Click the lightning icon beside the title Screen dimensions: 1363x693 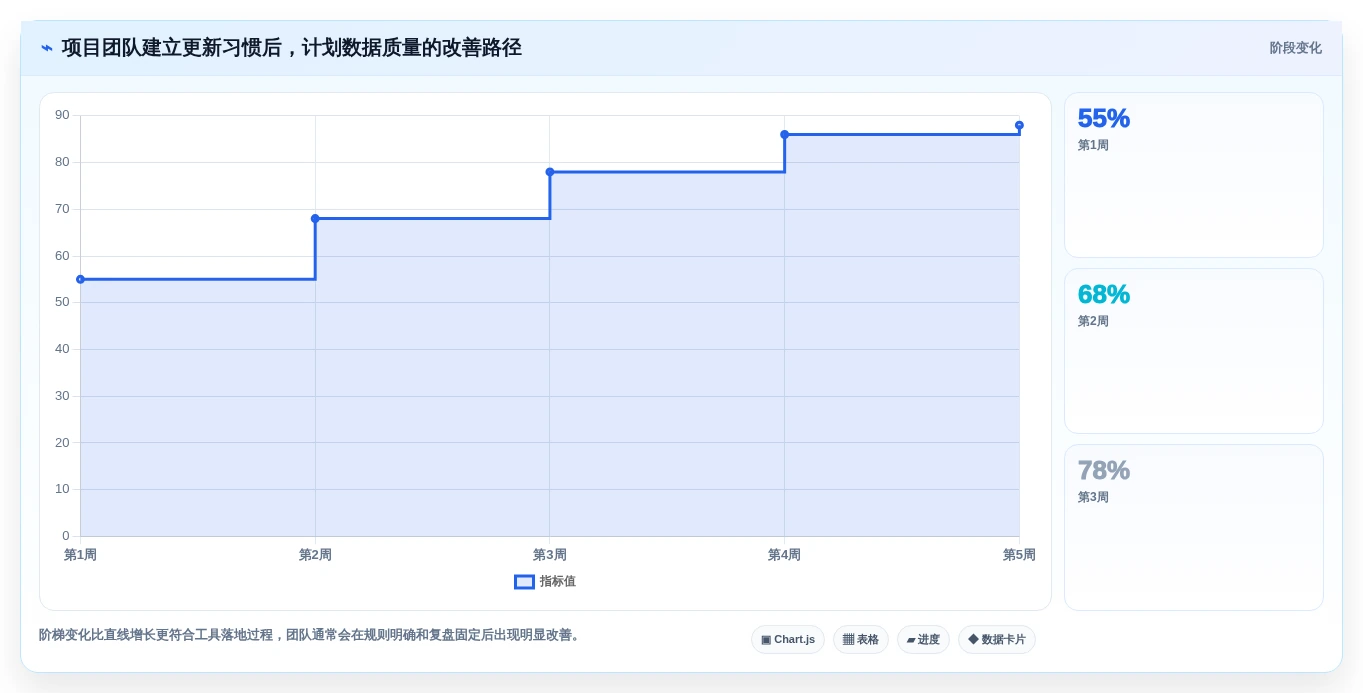(x=47, y=48)
